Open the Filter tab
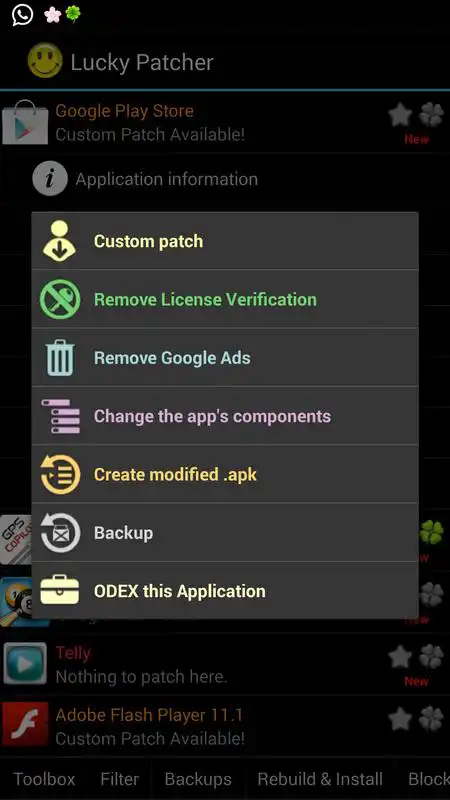 [119, 779]
